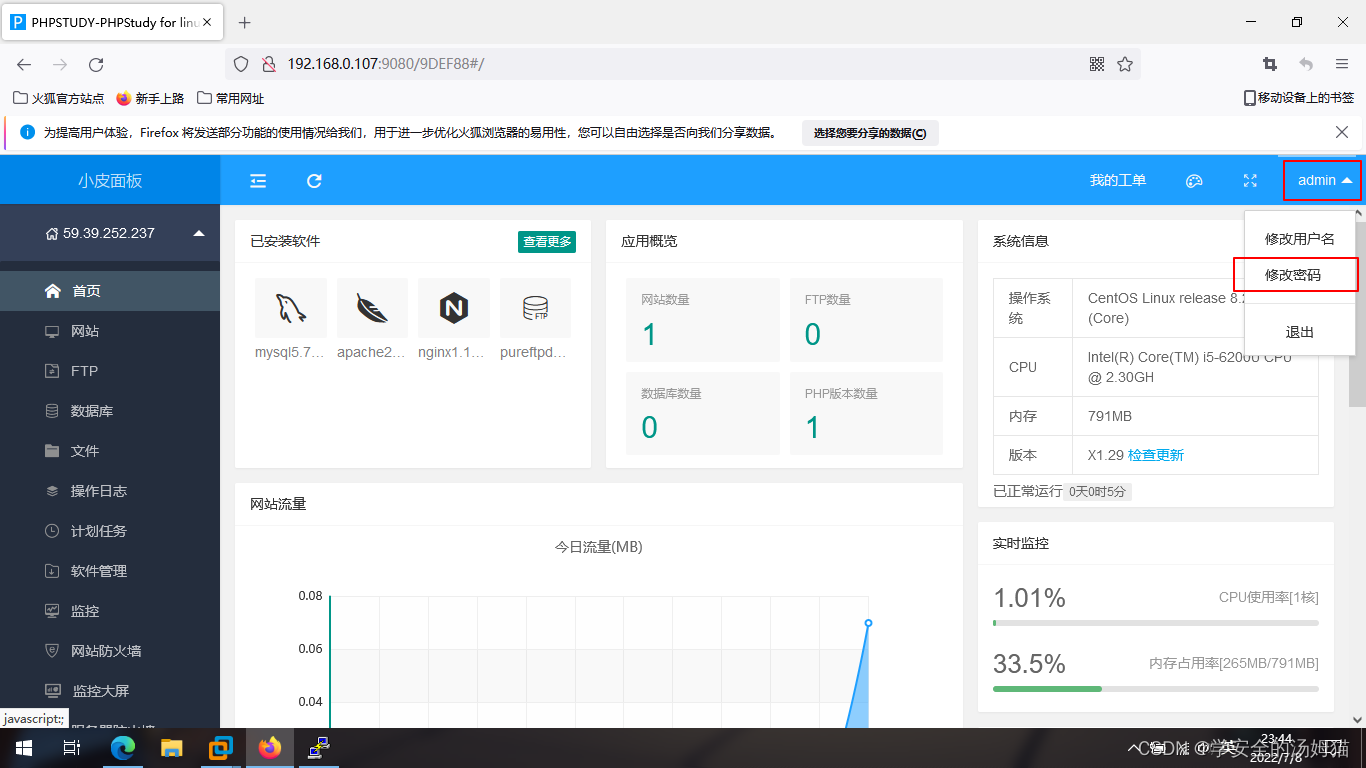Image resolution: width=1366 pixels, height=768 pixels.
Task: Open 我的工单 in the header
Action: [x=1118, y=181]
